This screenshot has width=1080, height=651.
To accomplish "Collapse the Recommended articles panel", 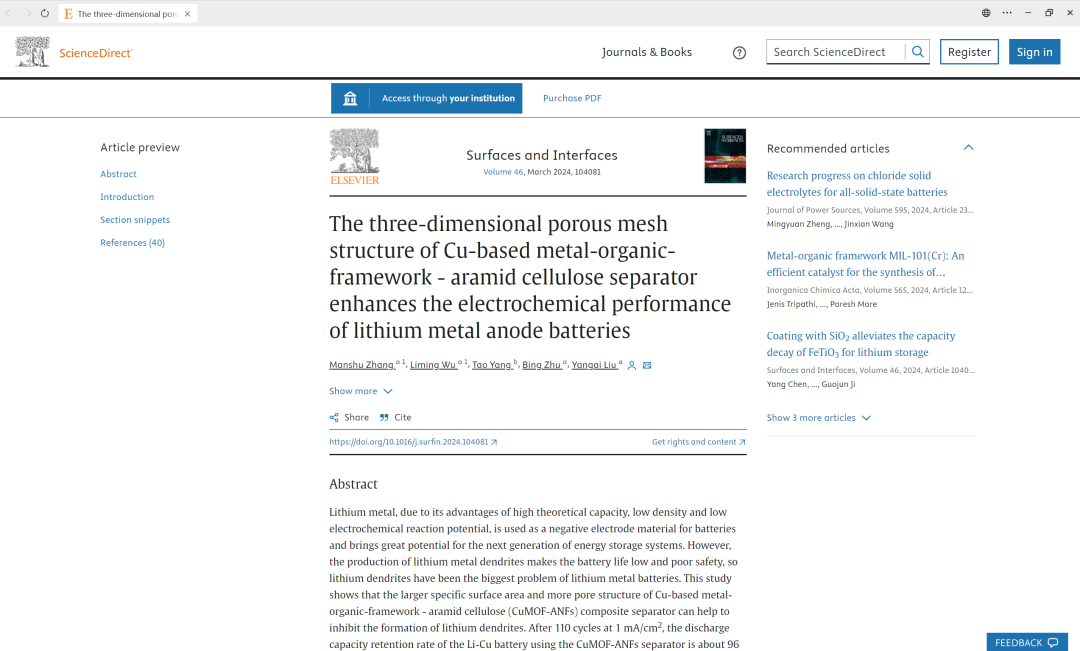I will 968,148.
